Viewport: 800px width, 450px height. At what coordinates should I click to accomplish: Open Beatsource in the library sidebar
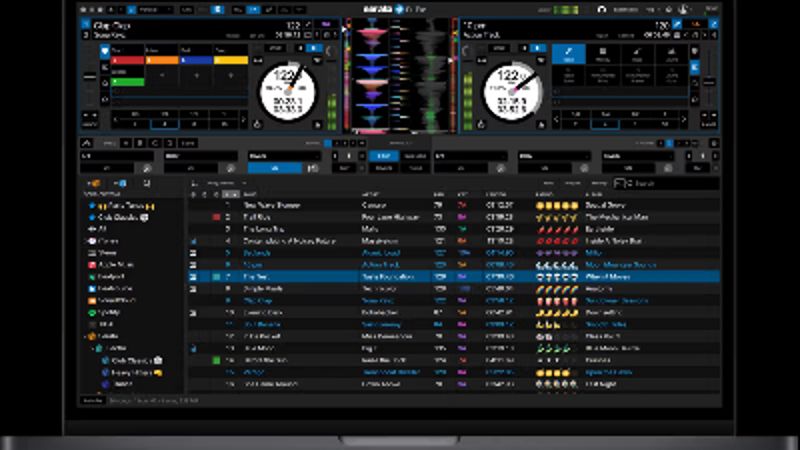click(x=110, y=288)
